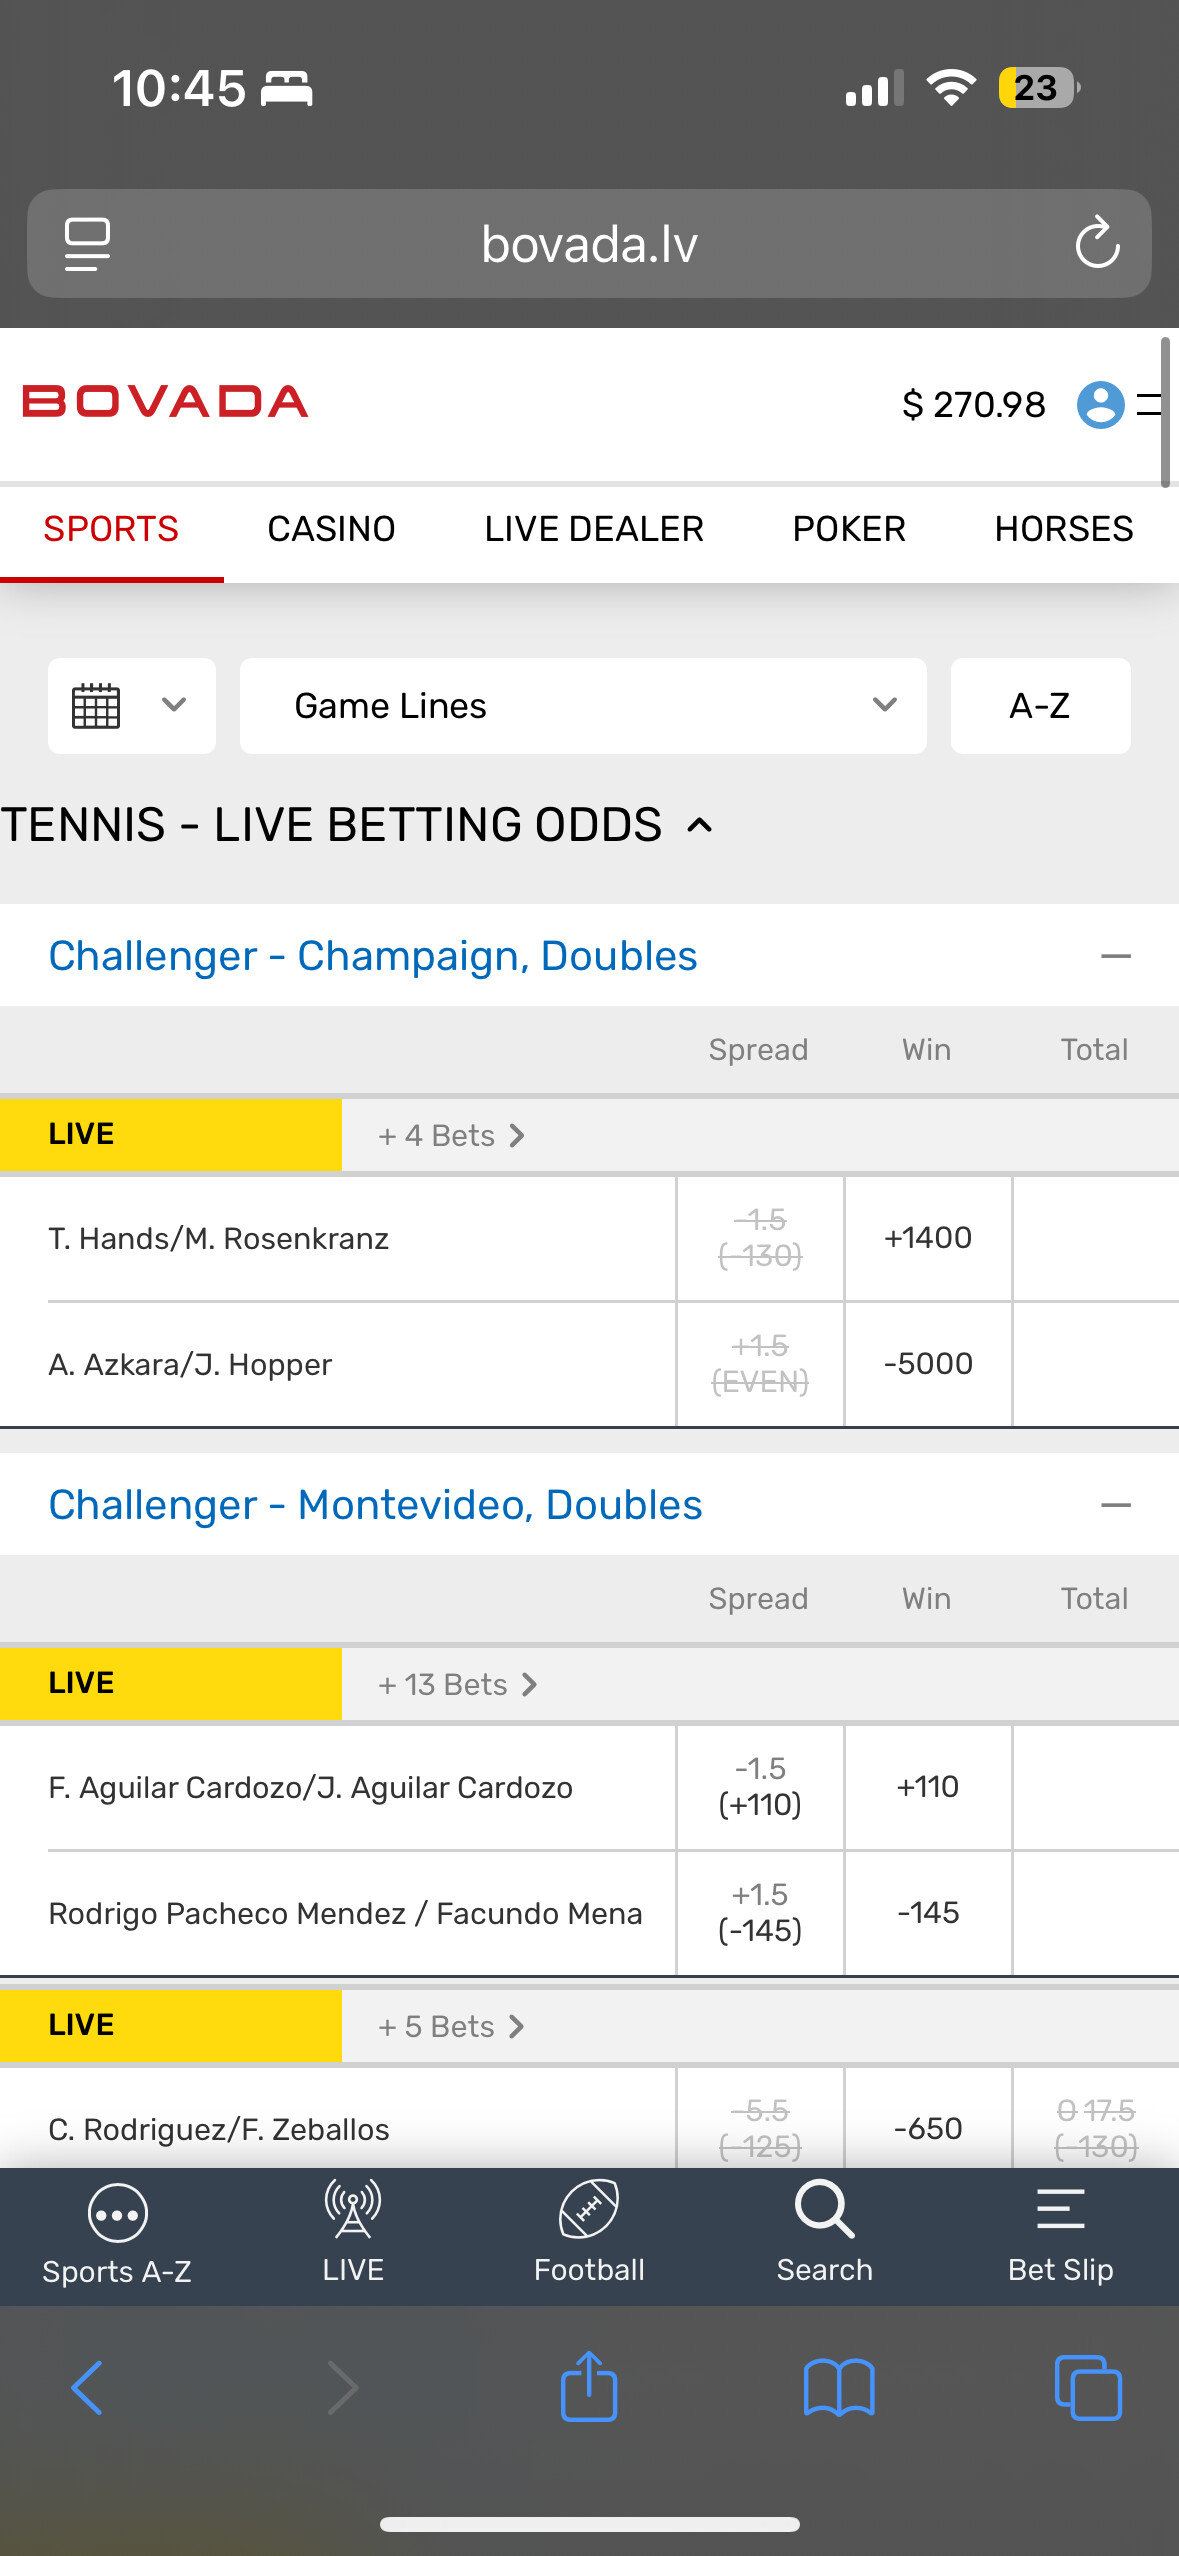Open the + 13 Bets link
This screenshot has height=2556, width=1179.
(x=457, y=1685)
